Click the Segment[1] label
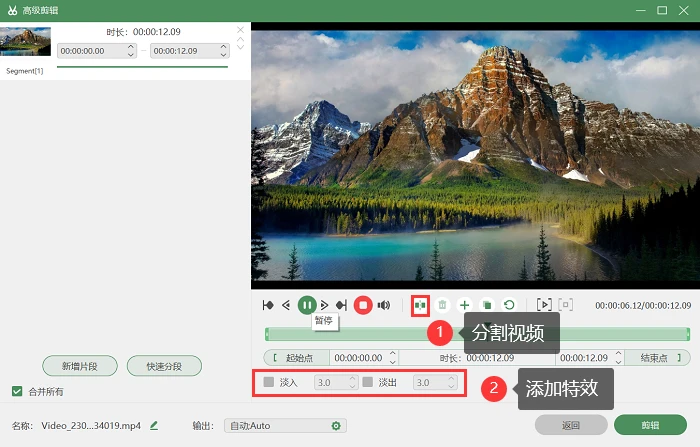 [x=25, y=71]
